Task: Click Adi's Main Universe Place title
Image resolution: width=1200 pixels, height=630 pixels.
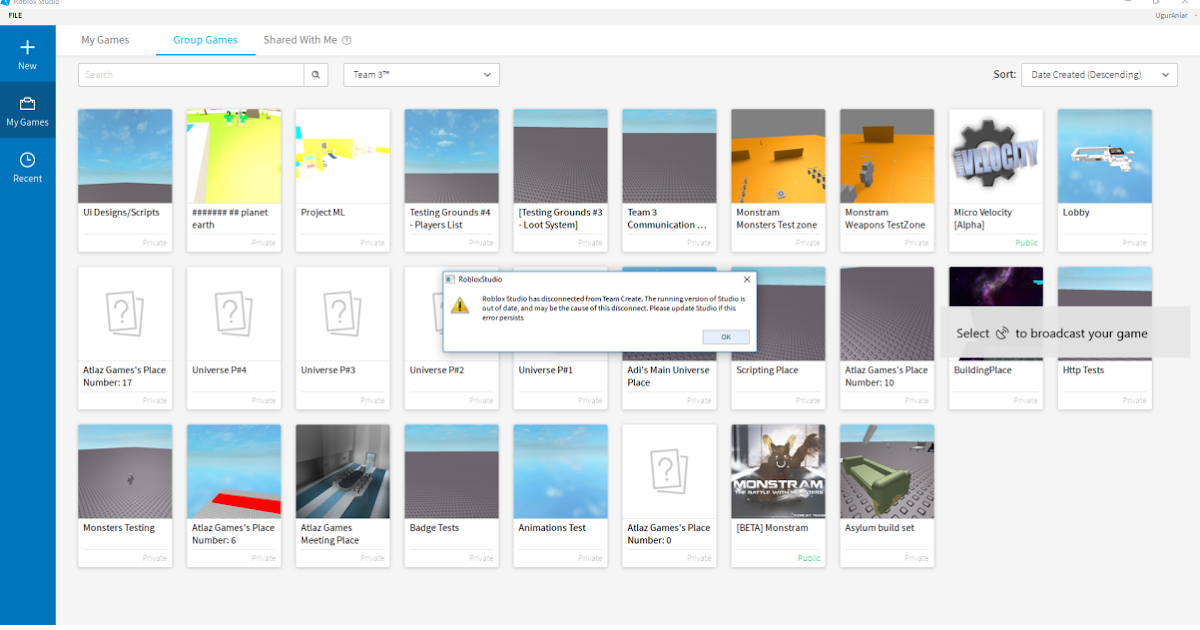Action: coord(668,376)
